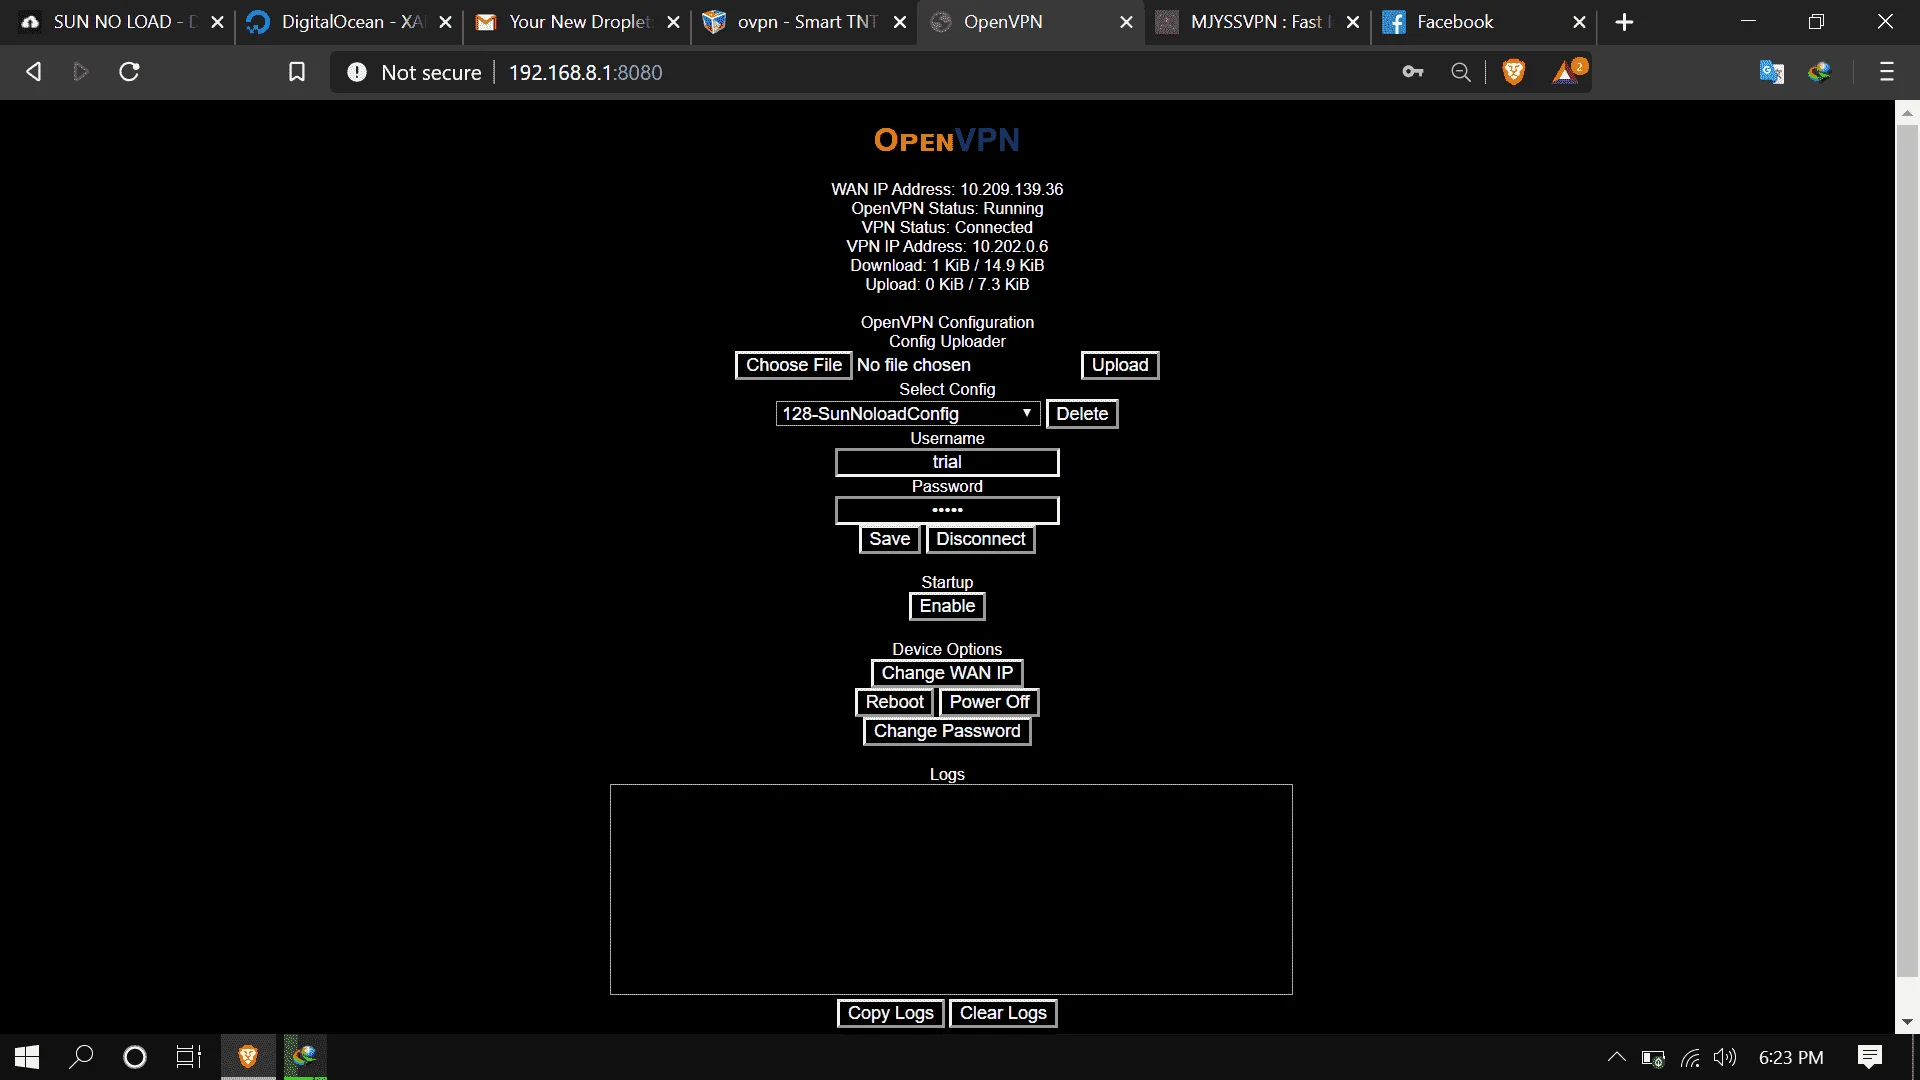Bookmark this page via the bookmark icon
The image size is (1920, 1080).
pos(297,72)
